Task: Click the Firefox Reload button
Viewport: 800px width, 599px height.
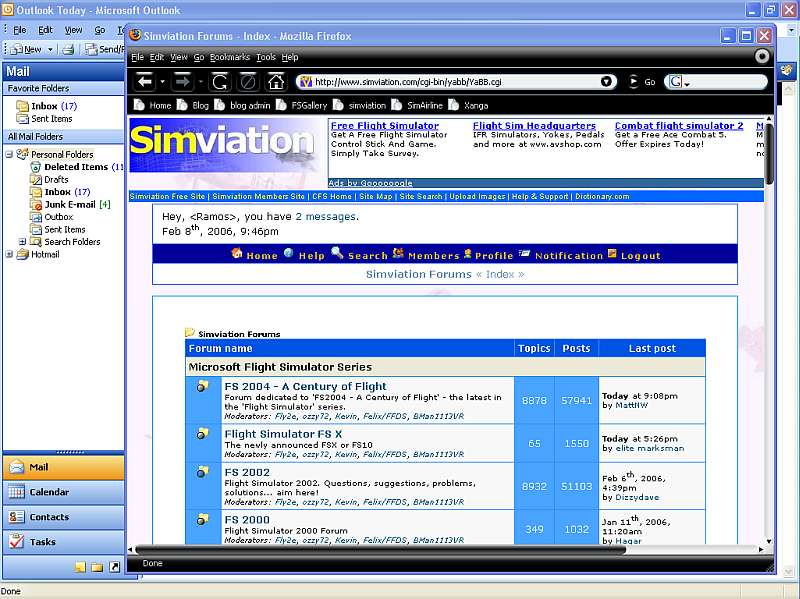Action: point(219,81)
